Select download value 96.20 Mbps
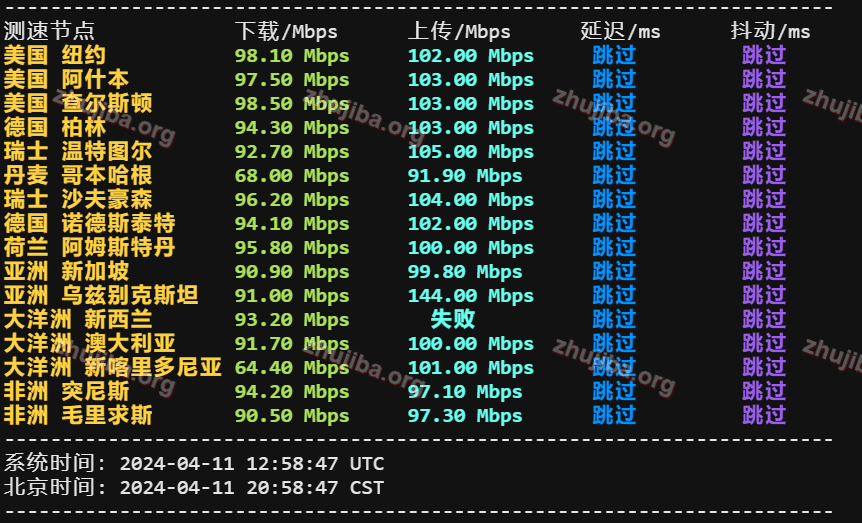 click(292, 200)
